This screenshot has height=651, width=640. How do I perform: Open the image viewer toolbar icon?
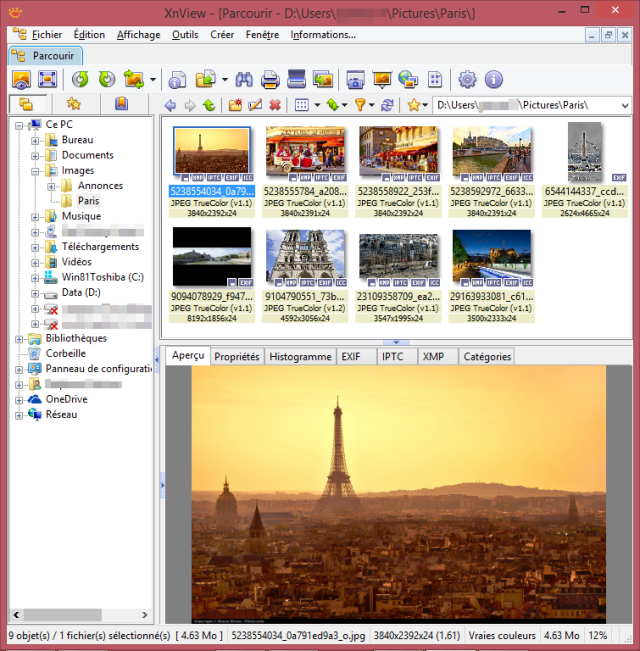tap(22, 79)
